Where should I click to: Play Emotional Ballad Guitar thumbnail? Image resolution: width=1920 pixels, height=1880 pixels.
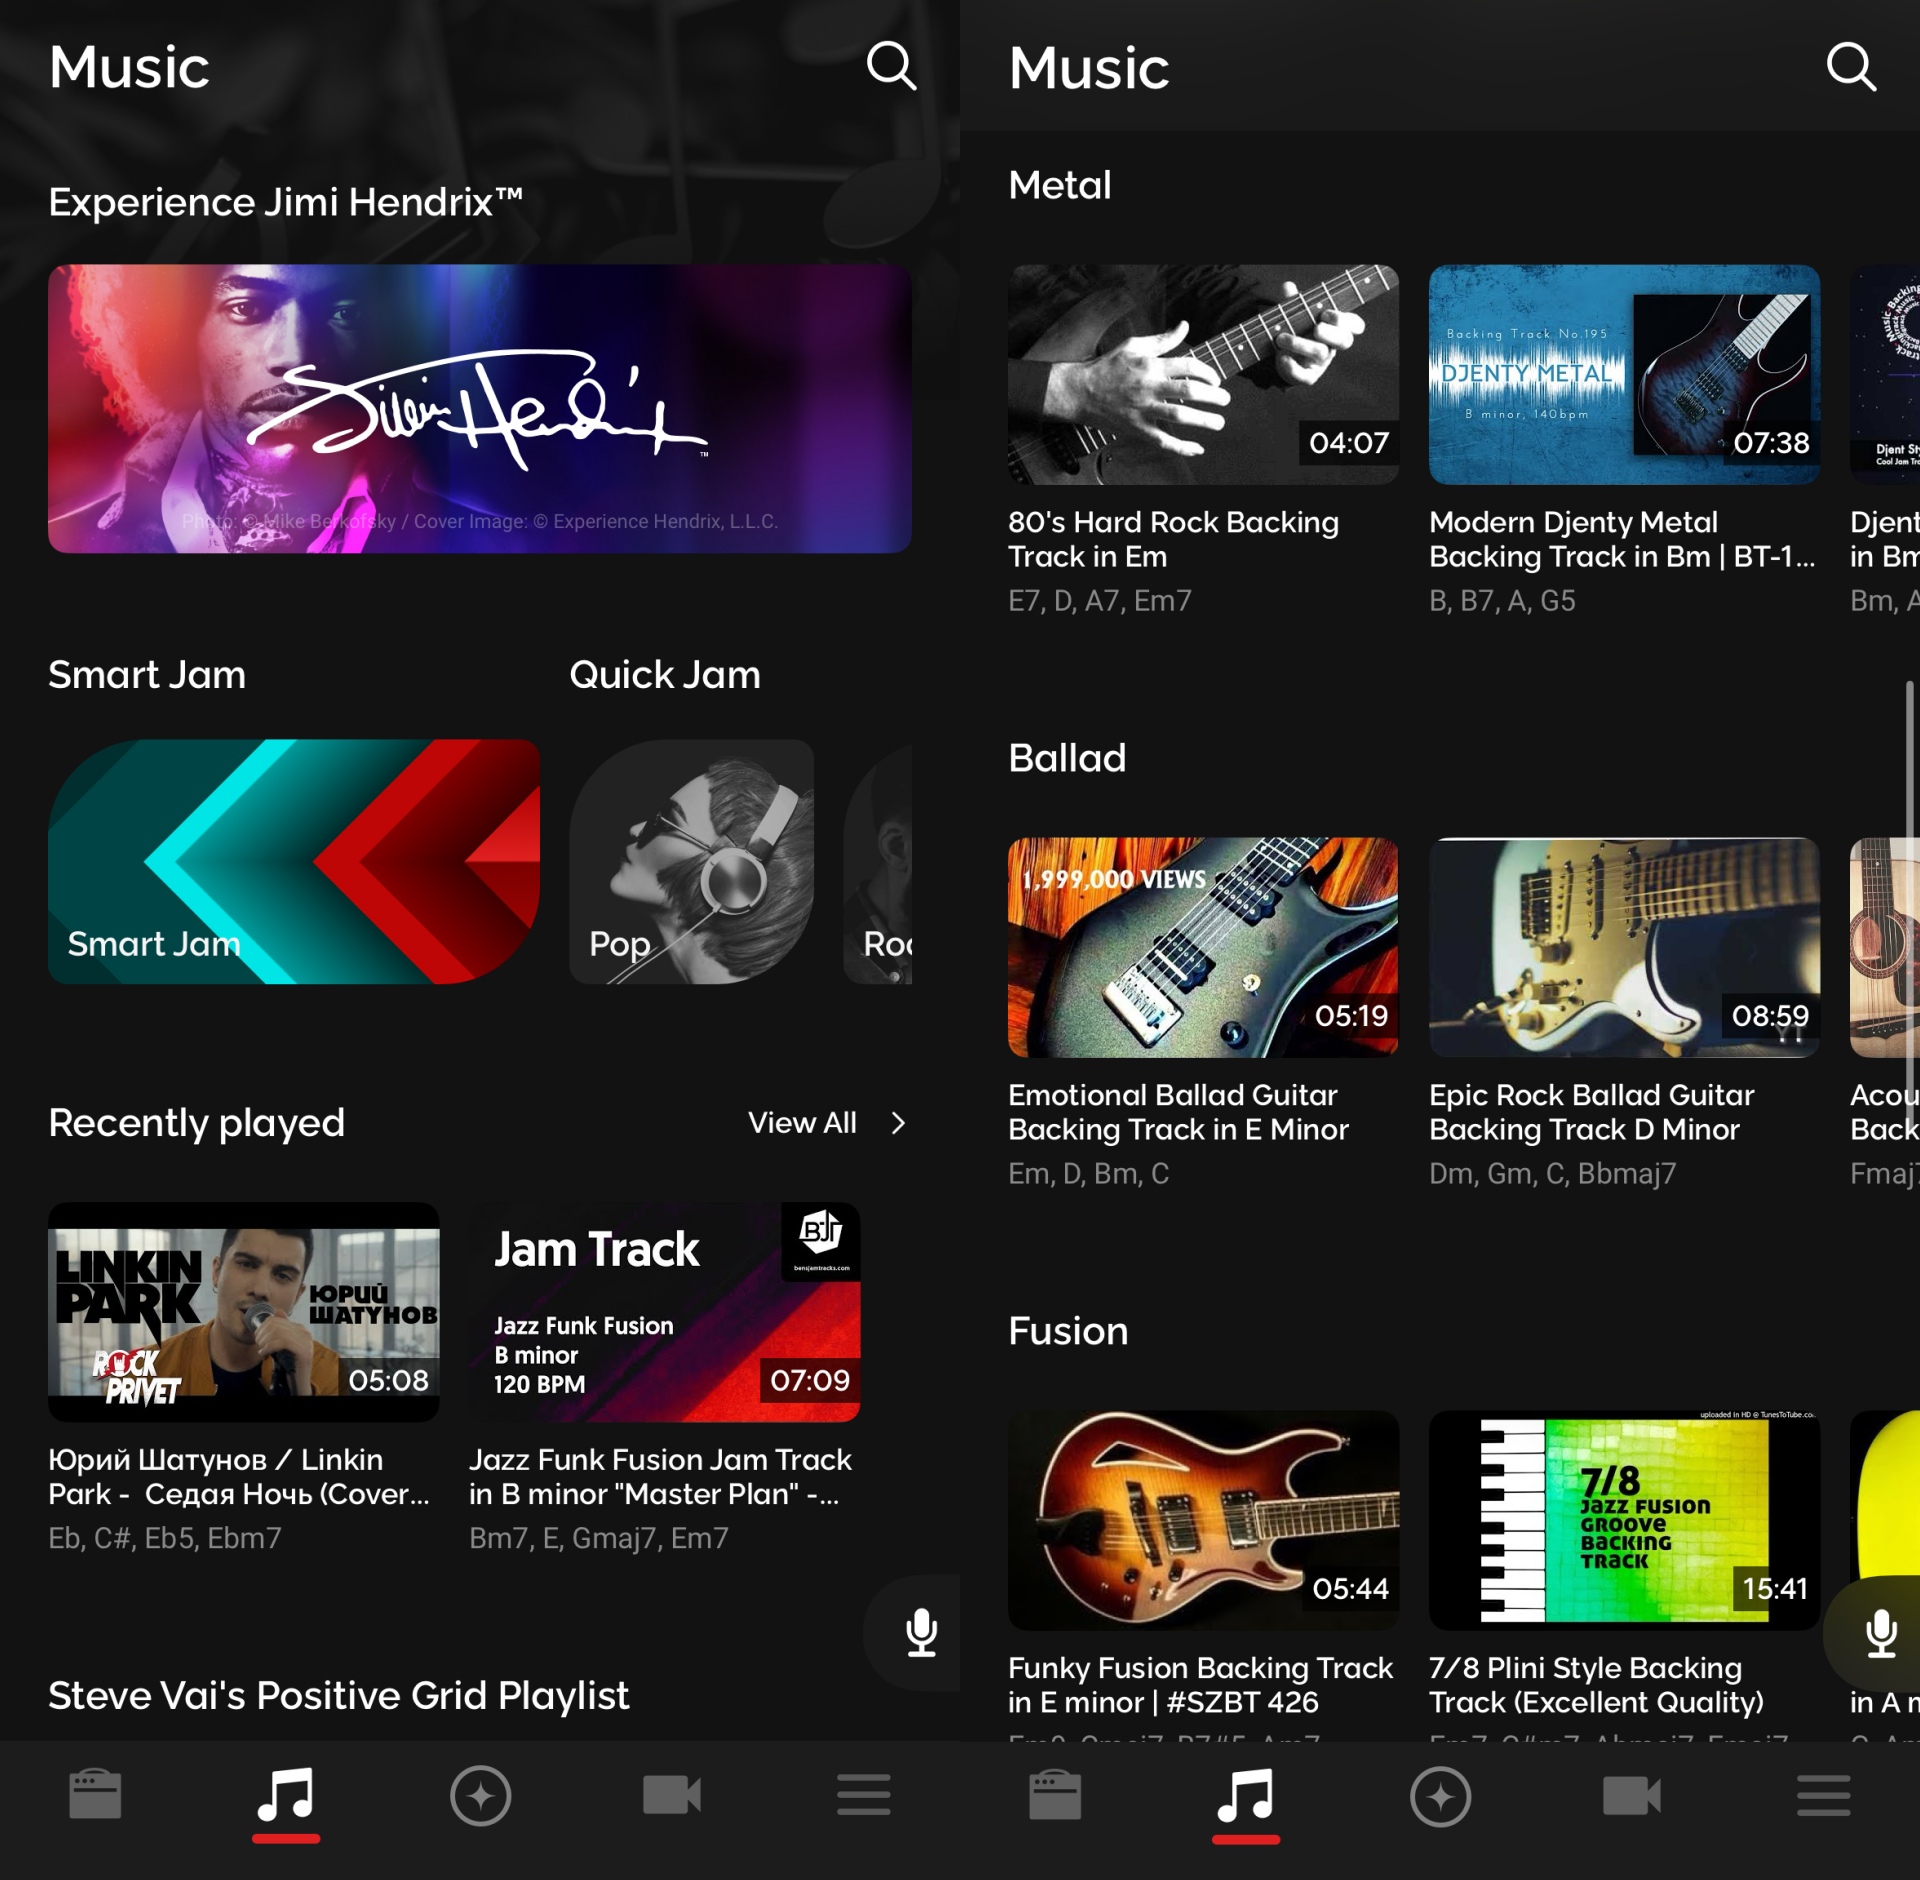(x=1203, y=947)
